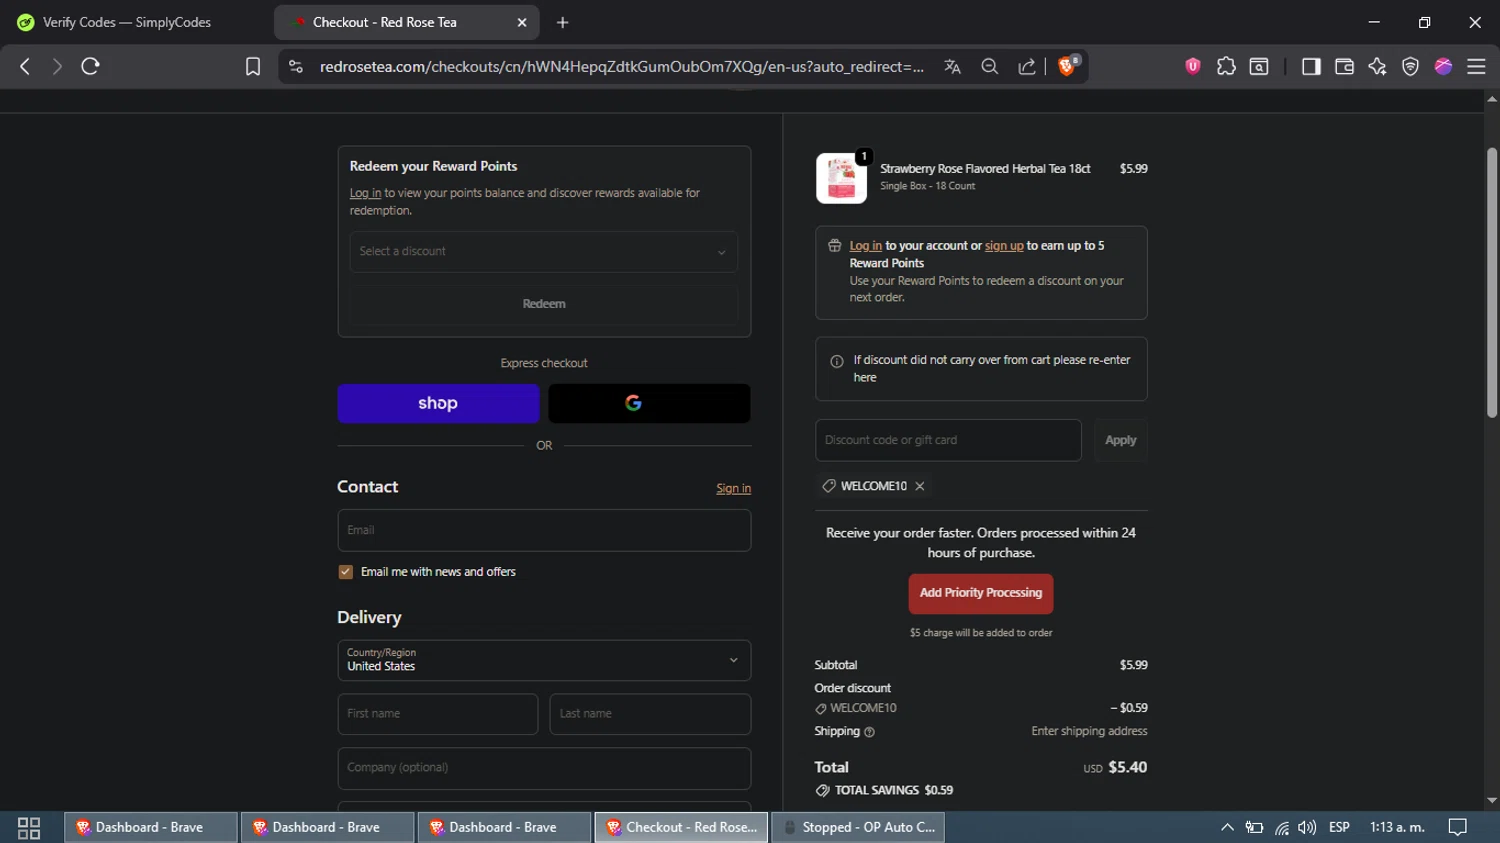This screenshot has height=843, width=1500.
Task: View site information icon in address bar
Action: 296,66
